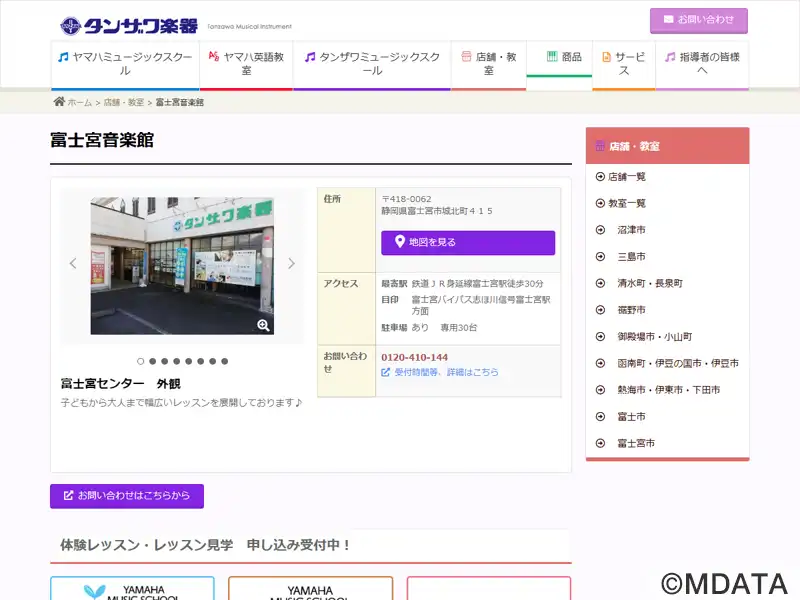The width and height of the screenshot is (800, 600).
Task: Select the last carousel dot indicator
Action: pos(225,361)
